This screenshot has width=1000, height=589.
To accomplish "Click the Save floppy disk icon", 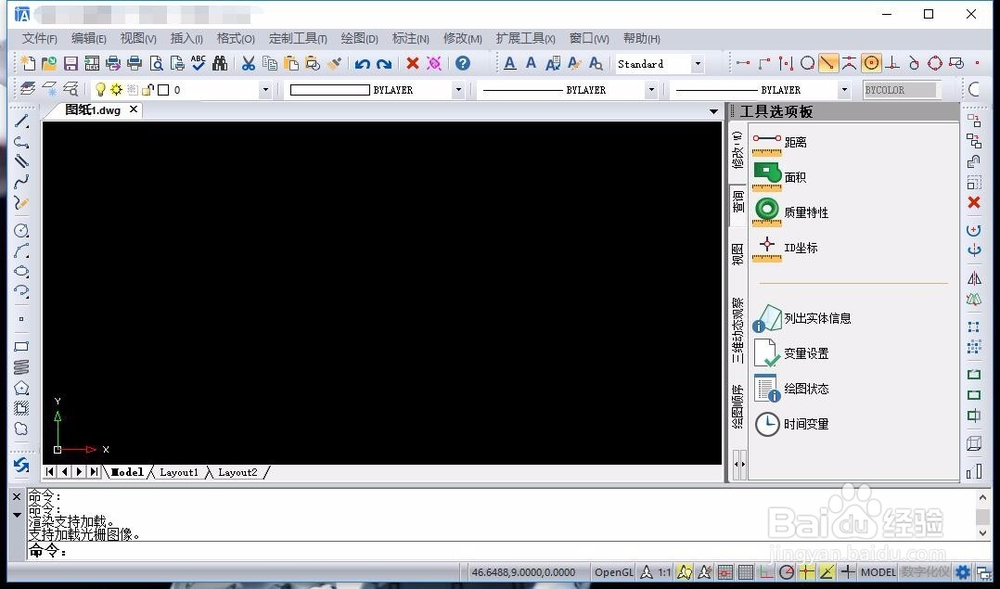I will (71, 63).
